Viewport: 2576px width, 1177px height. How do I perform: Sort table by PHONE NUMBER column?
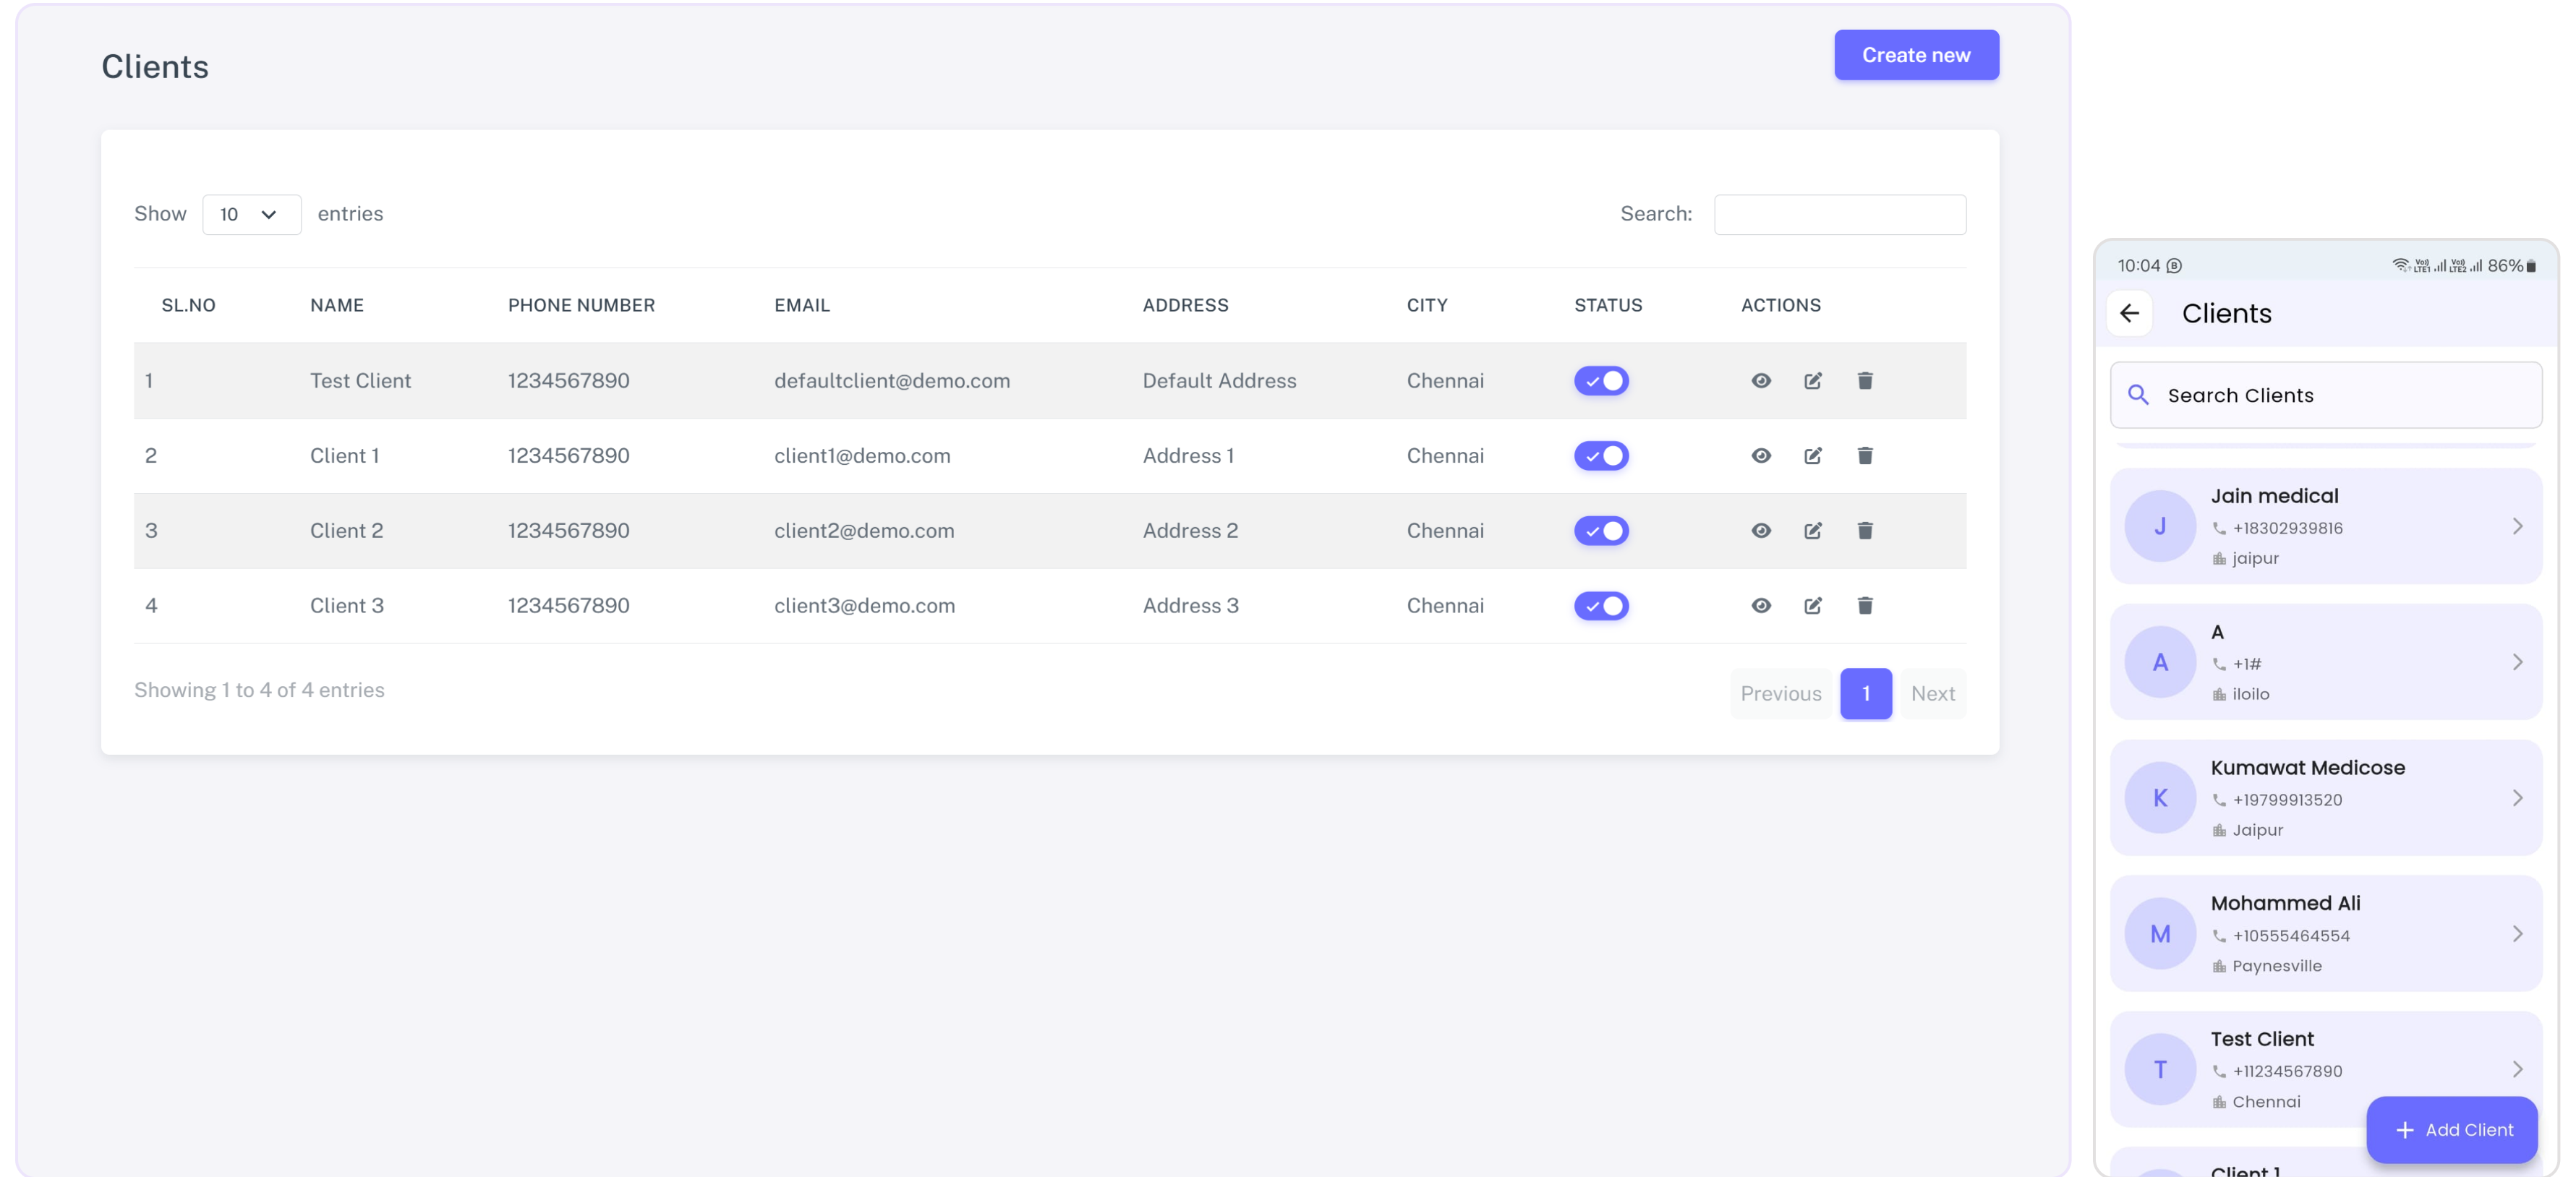581,305
